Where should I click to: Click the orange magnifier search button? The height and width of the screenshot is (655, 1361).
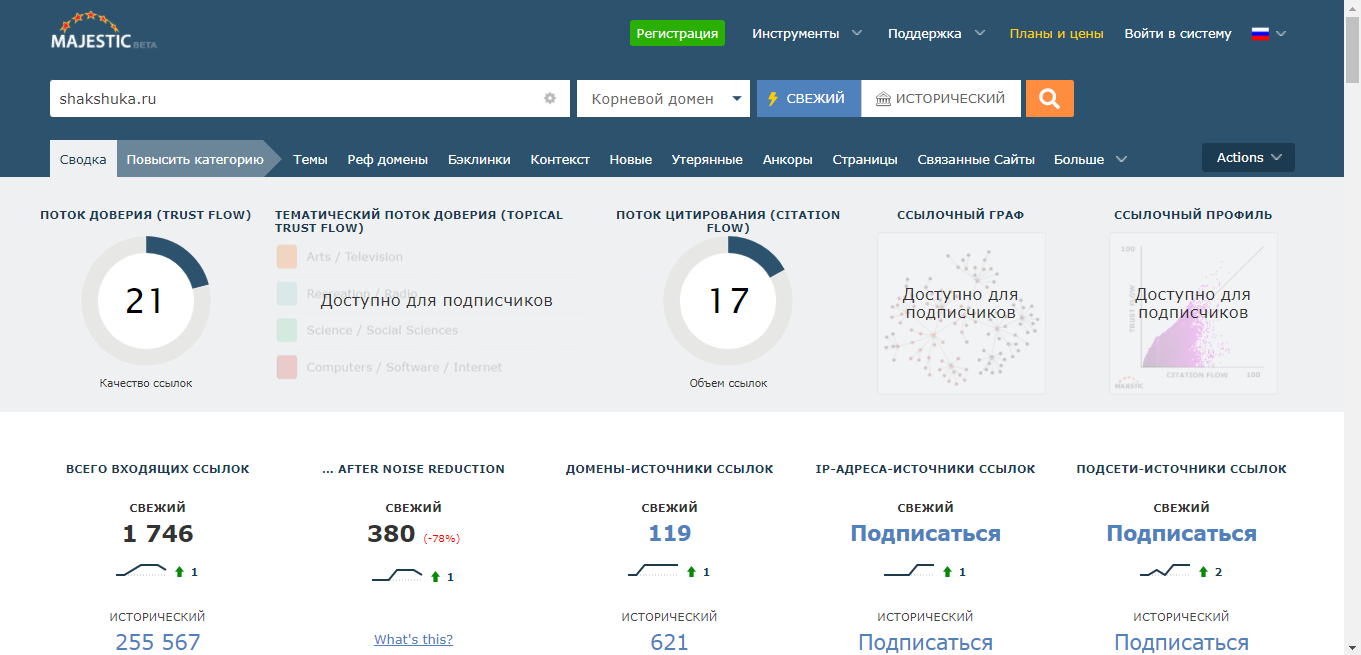[1049, 99]
